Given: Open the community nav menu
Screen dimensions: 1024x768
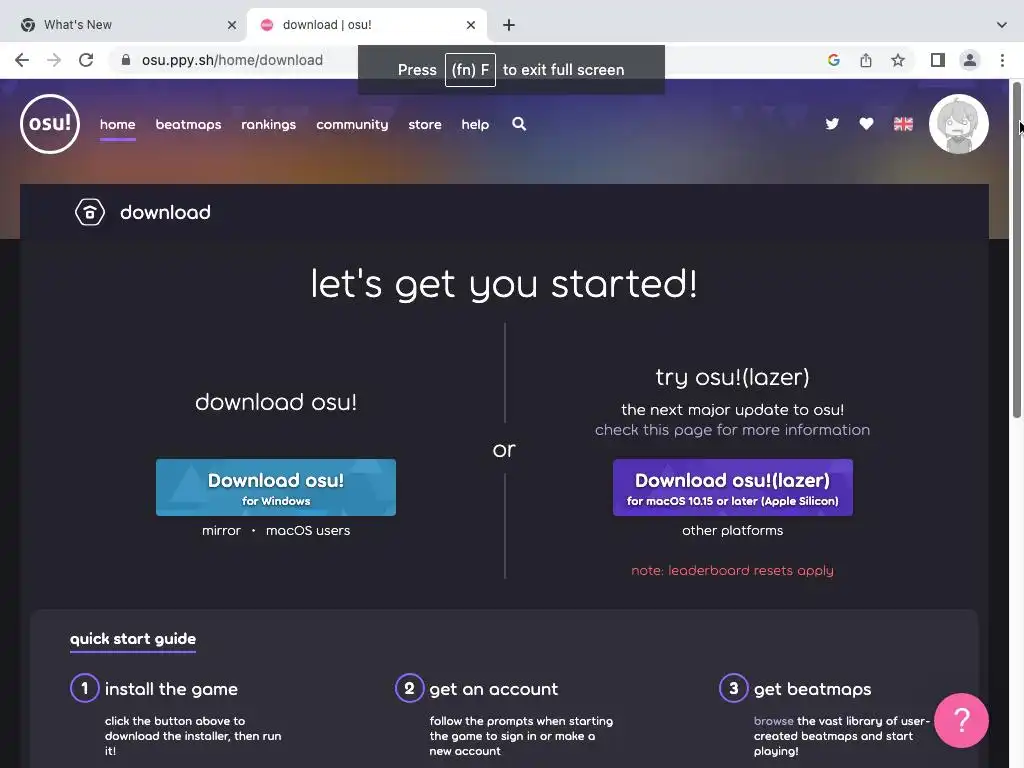Looking at the screenshot, I should click(352, 124).
